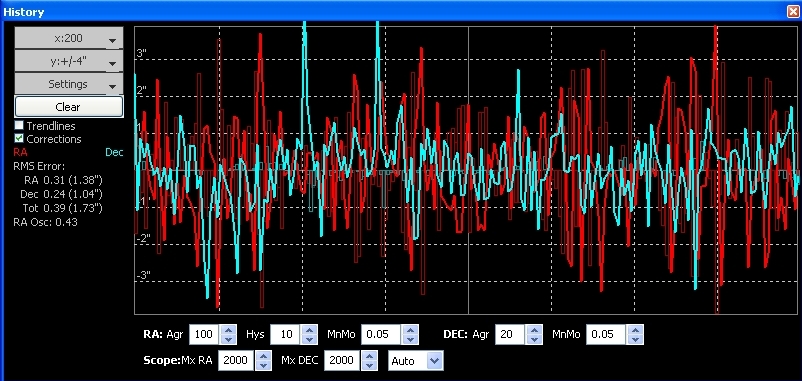The height and width of the screenshot is (381, 802).
Task: Click the red RA legend label
Action: tap(20, 152)
